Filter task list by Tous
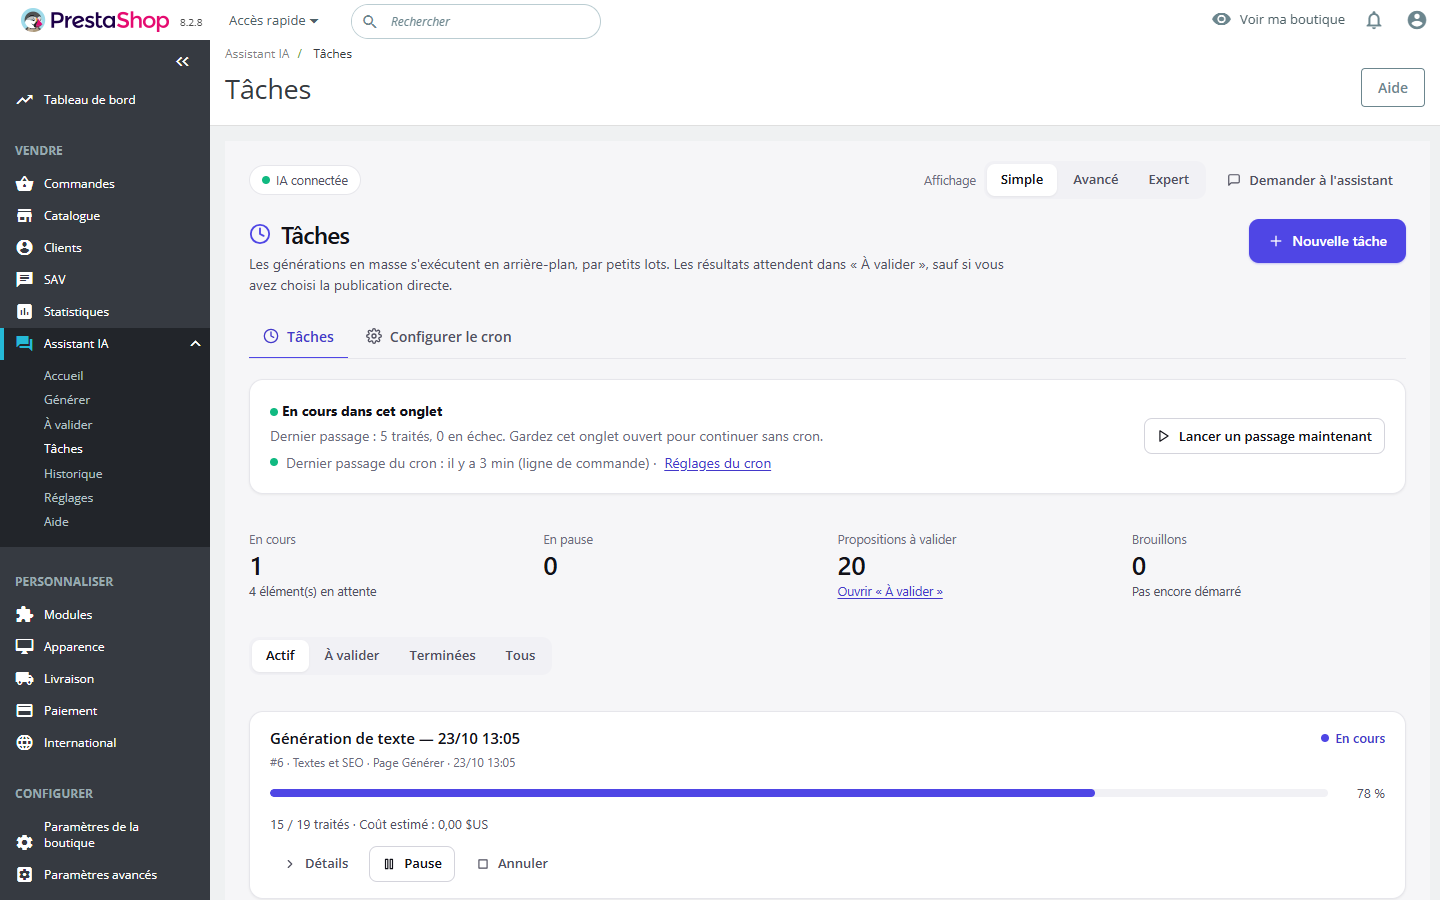Screen dimensions: 1440x900 pos(520,656)
